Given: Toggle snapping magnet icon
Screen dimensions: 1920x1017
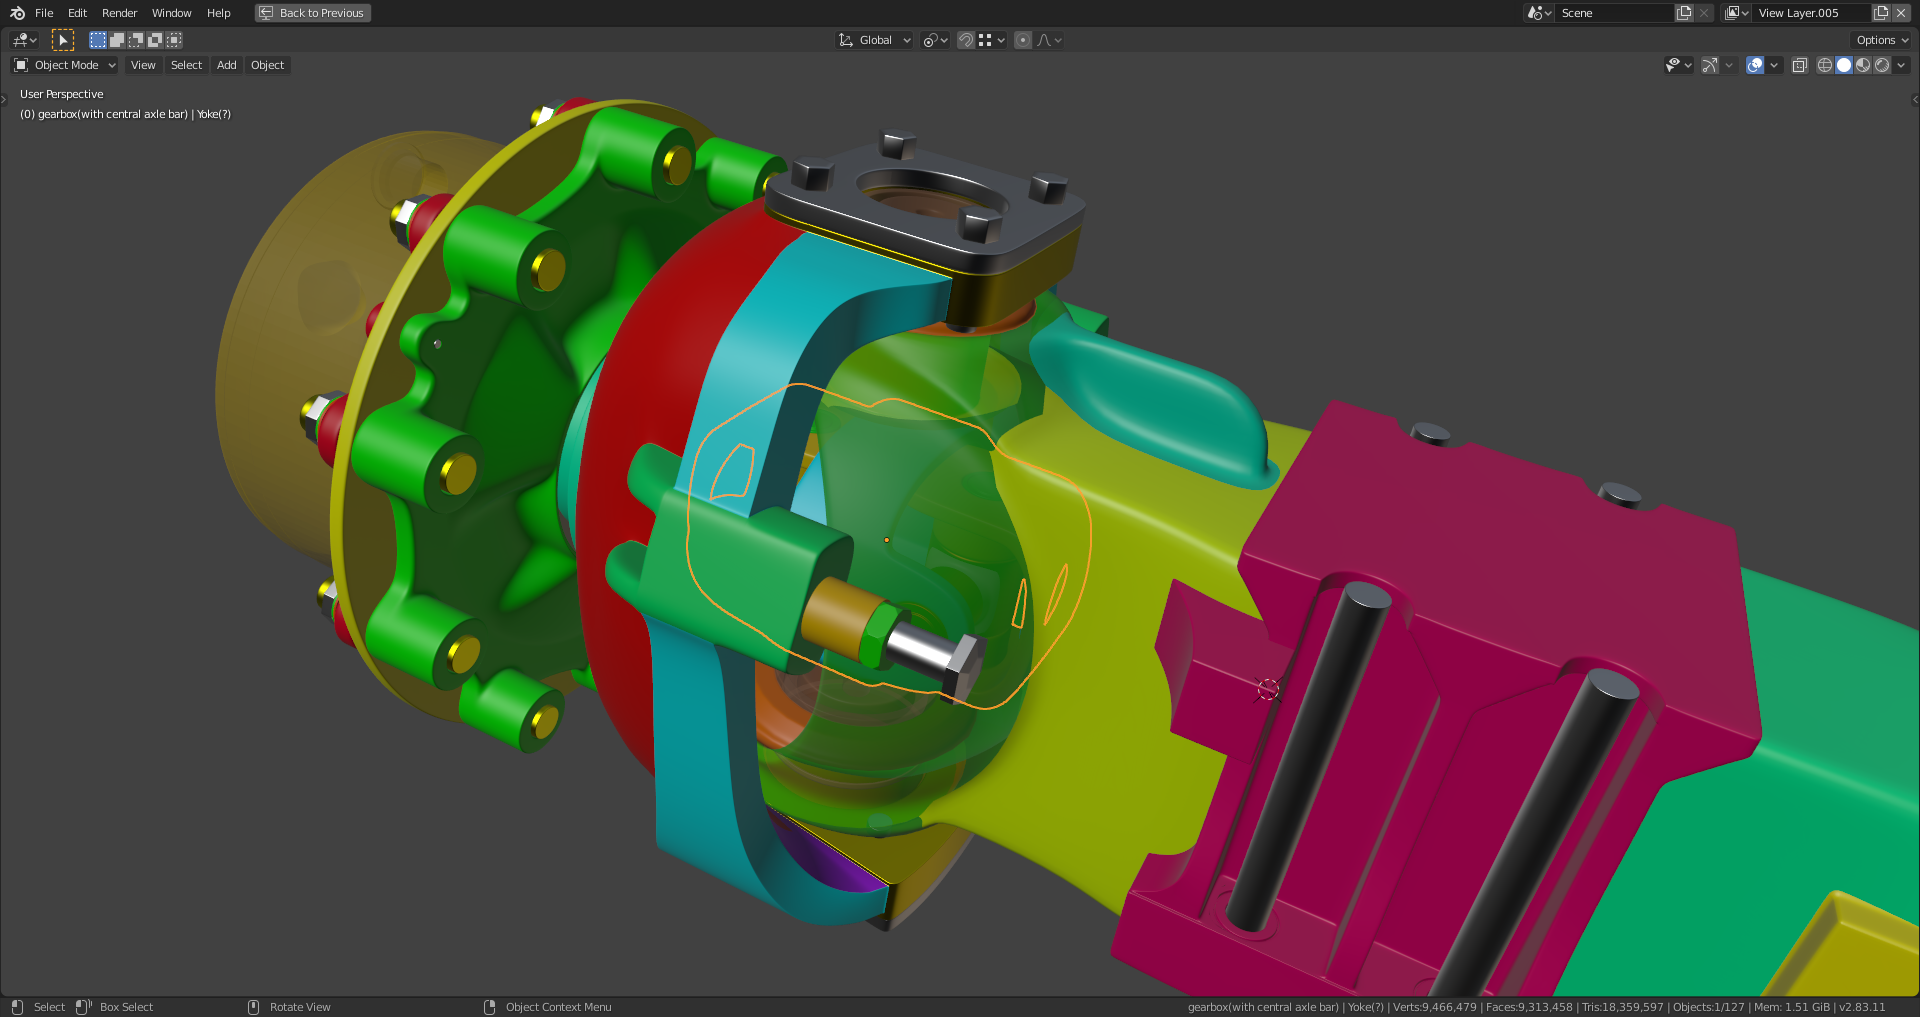Looking at the screenshot, I should tap(966, 40).
